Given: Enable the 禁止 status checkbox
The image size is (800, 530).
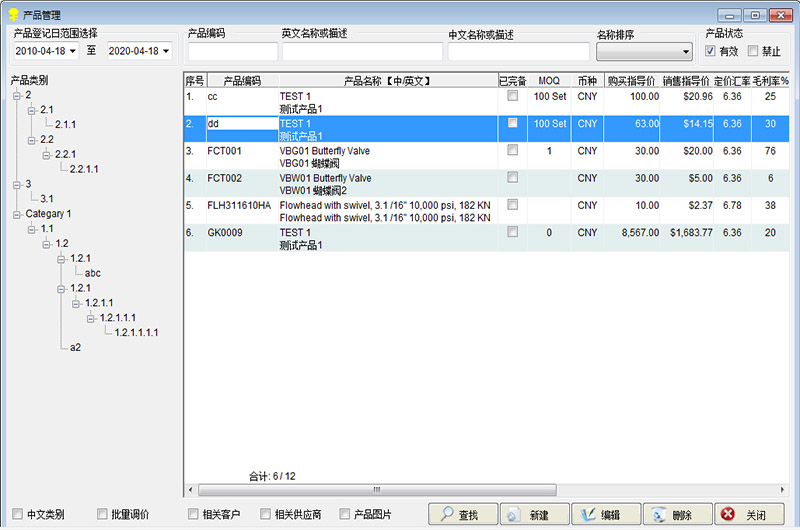Looking at the screenshot, I should click(x=753, y=51).
